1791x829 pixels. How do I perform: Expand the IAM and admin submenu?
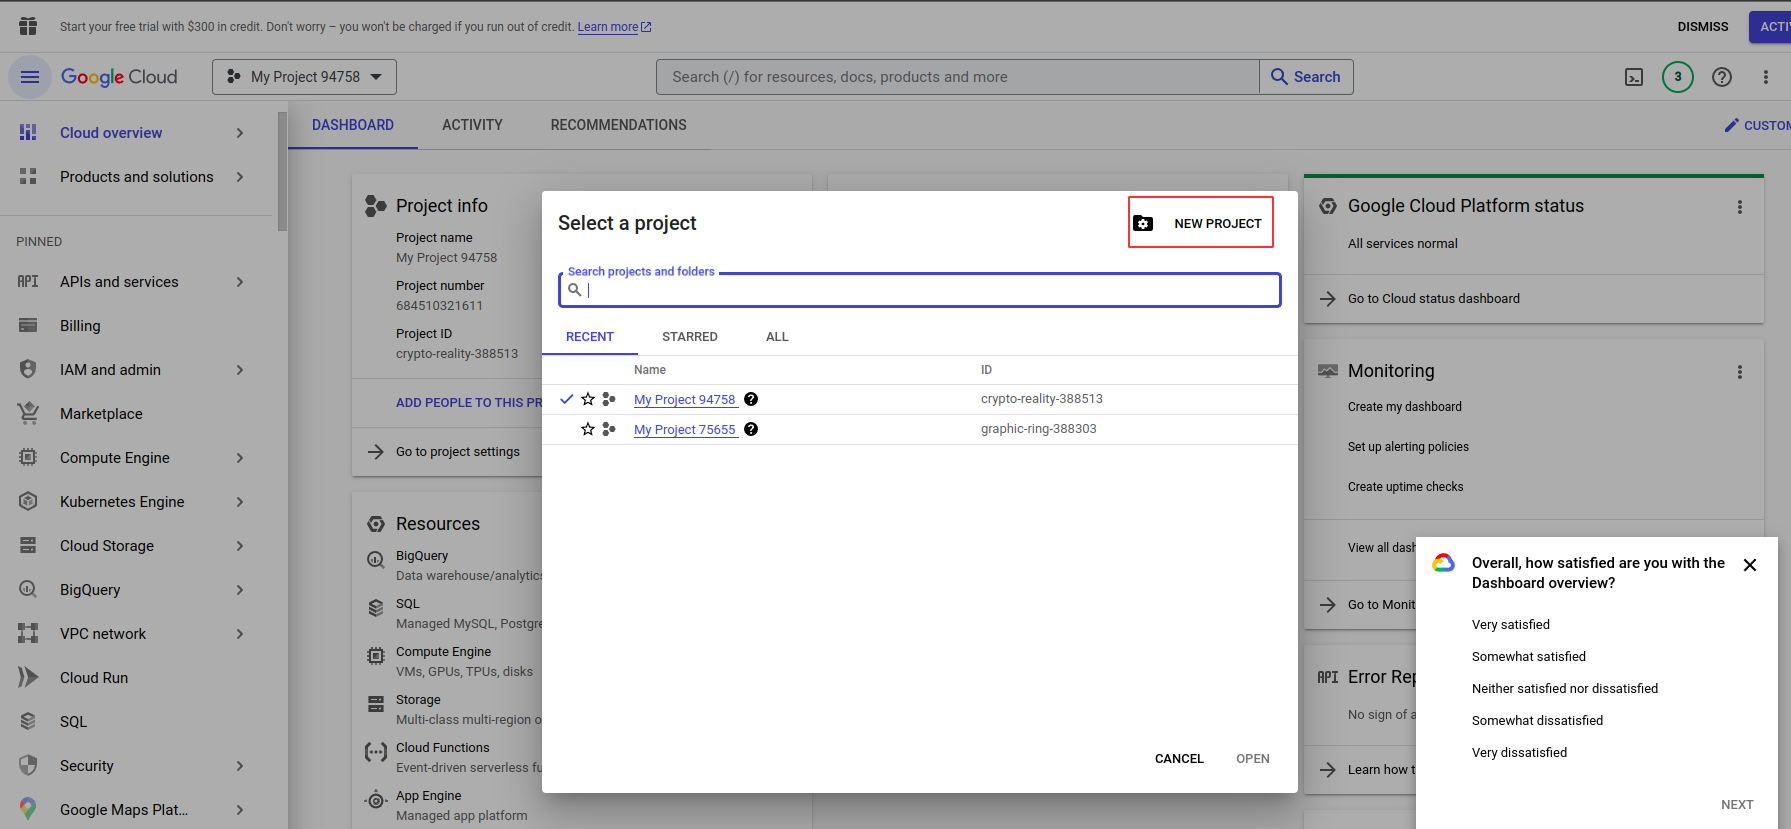[240, 370]
